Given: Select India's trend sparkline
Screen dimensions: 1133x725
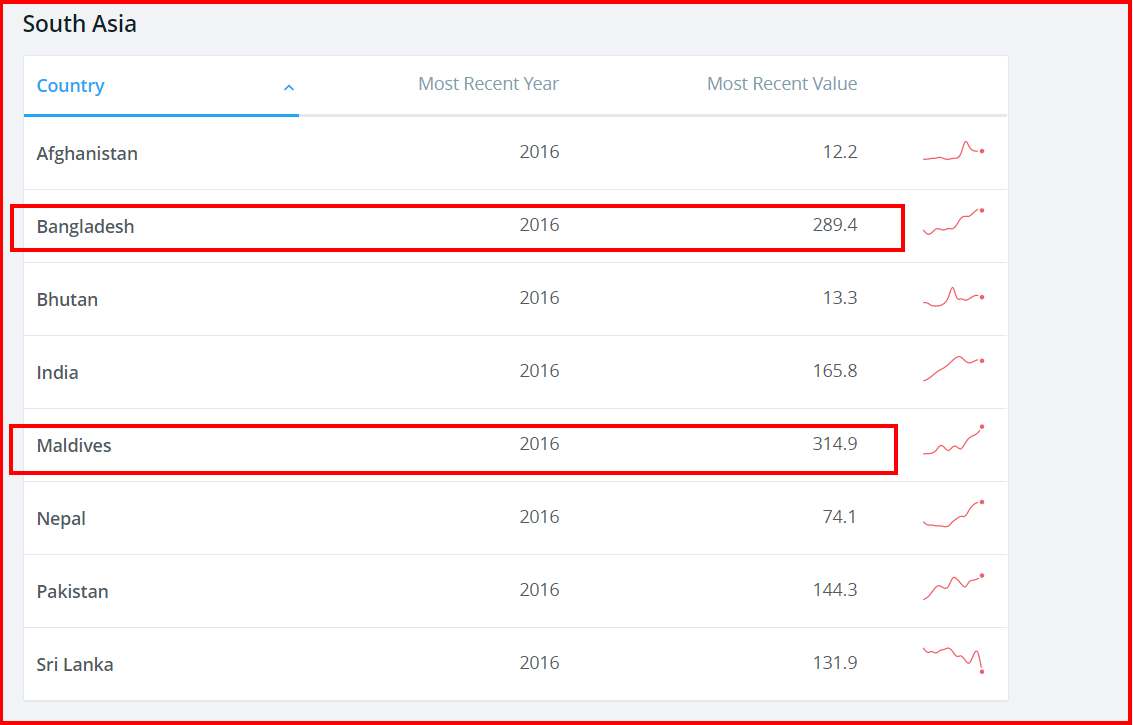Looking at the screenshot, I should coord(953,369).
